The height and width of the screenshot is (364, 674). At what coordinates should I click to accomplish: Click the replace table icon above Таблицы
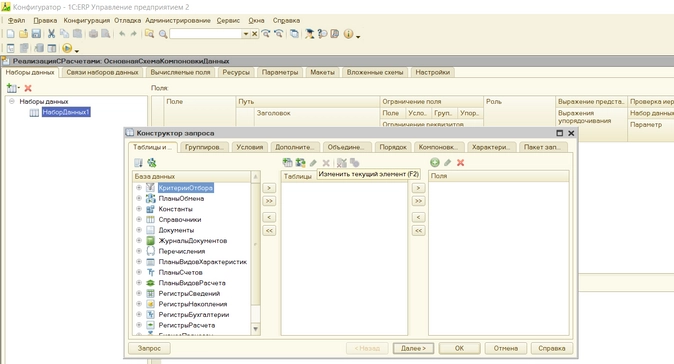coord(300,162)
